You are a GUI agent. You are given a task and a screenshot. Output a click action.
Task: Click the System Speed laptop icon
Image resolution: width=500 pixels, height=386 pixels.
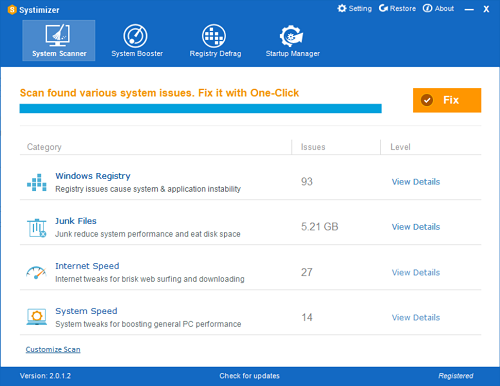[37, 317]
